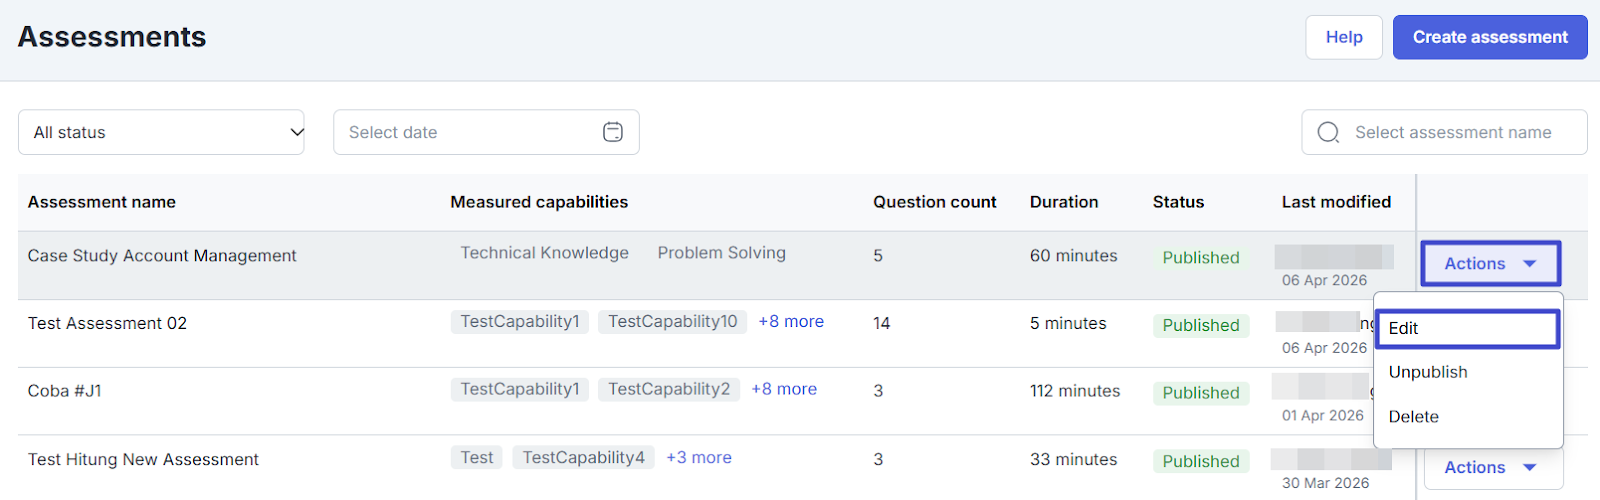Click the Select assessment name search box

click(x=1453, y=132)
